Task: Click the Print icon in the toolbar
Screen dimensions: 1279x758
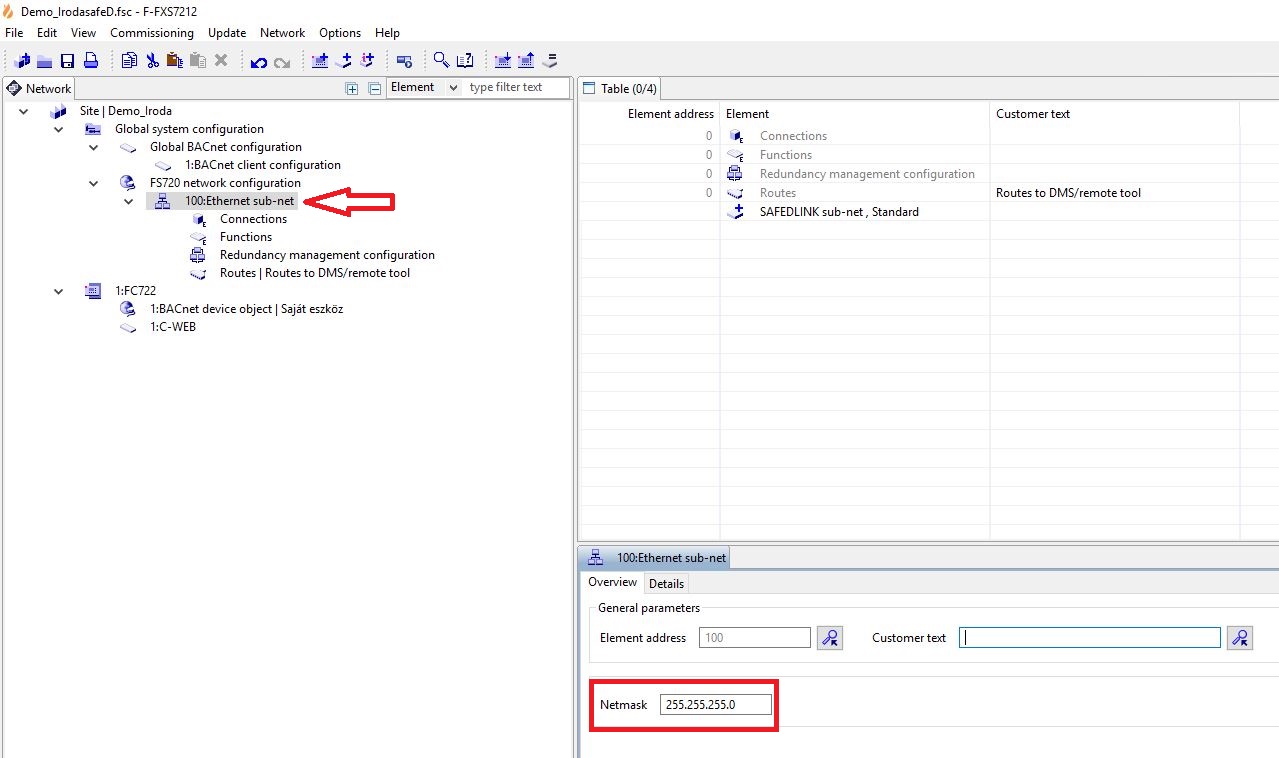Action: [90, 61]
